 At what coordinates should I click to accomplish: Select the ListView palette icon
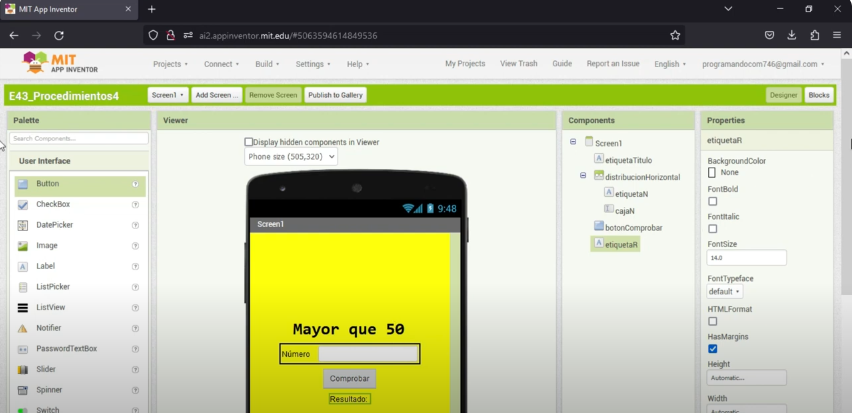(x=22, y=308)
